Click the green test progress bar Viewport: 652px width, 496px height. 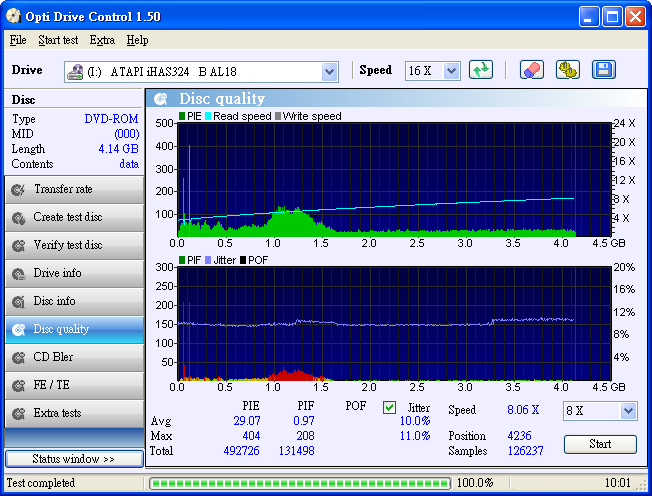(x=300, y=483)
